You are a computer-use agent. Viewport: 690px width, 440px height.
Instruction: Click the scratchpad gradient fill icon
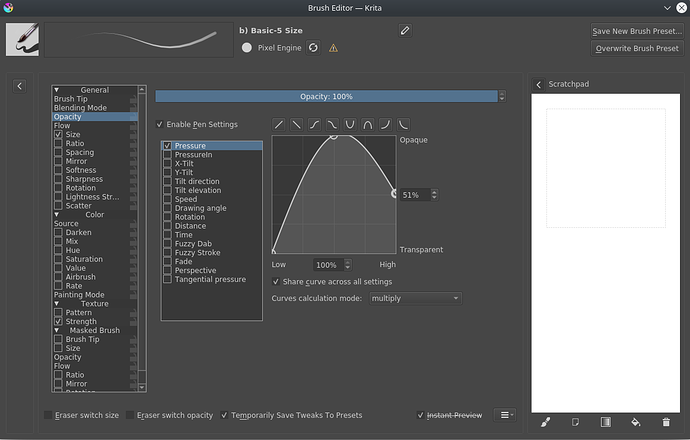605,423
